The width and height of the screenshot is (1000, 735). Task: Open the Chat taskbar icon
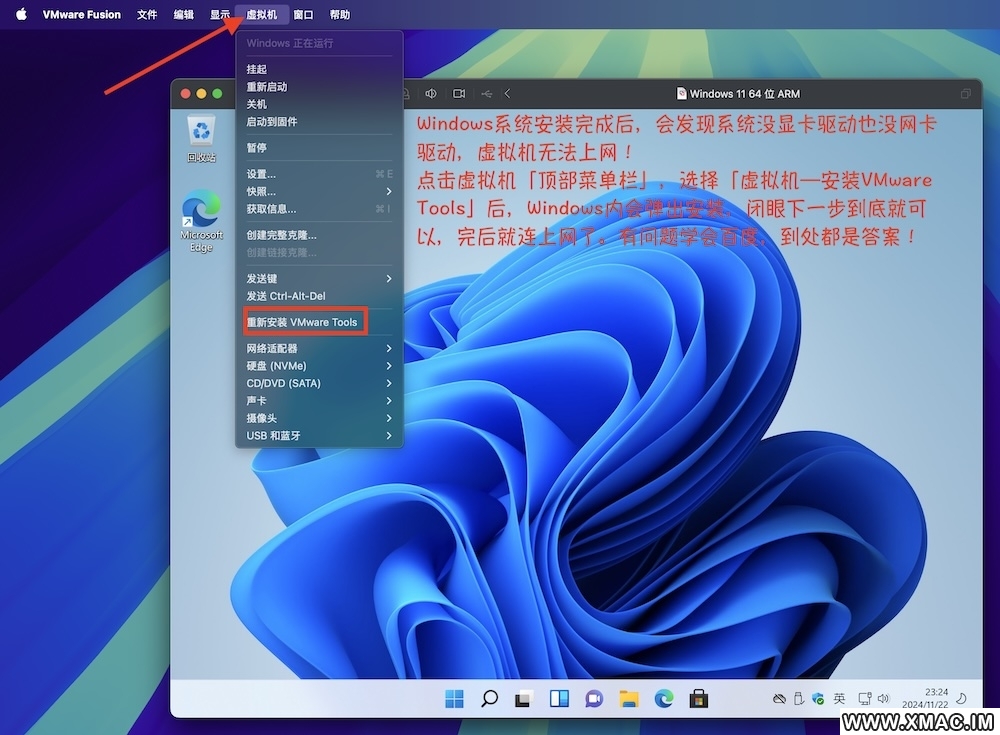(594, 699)
